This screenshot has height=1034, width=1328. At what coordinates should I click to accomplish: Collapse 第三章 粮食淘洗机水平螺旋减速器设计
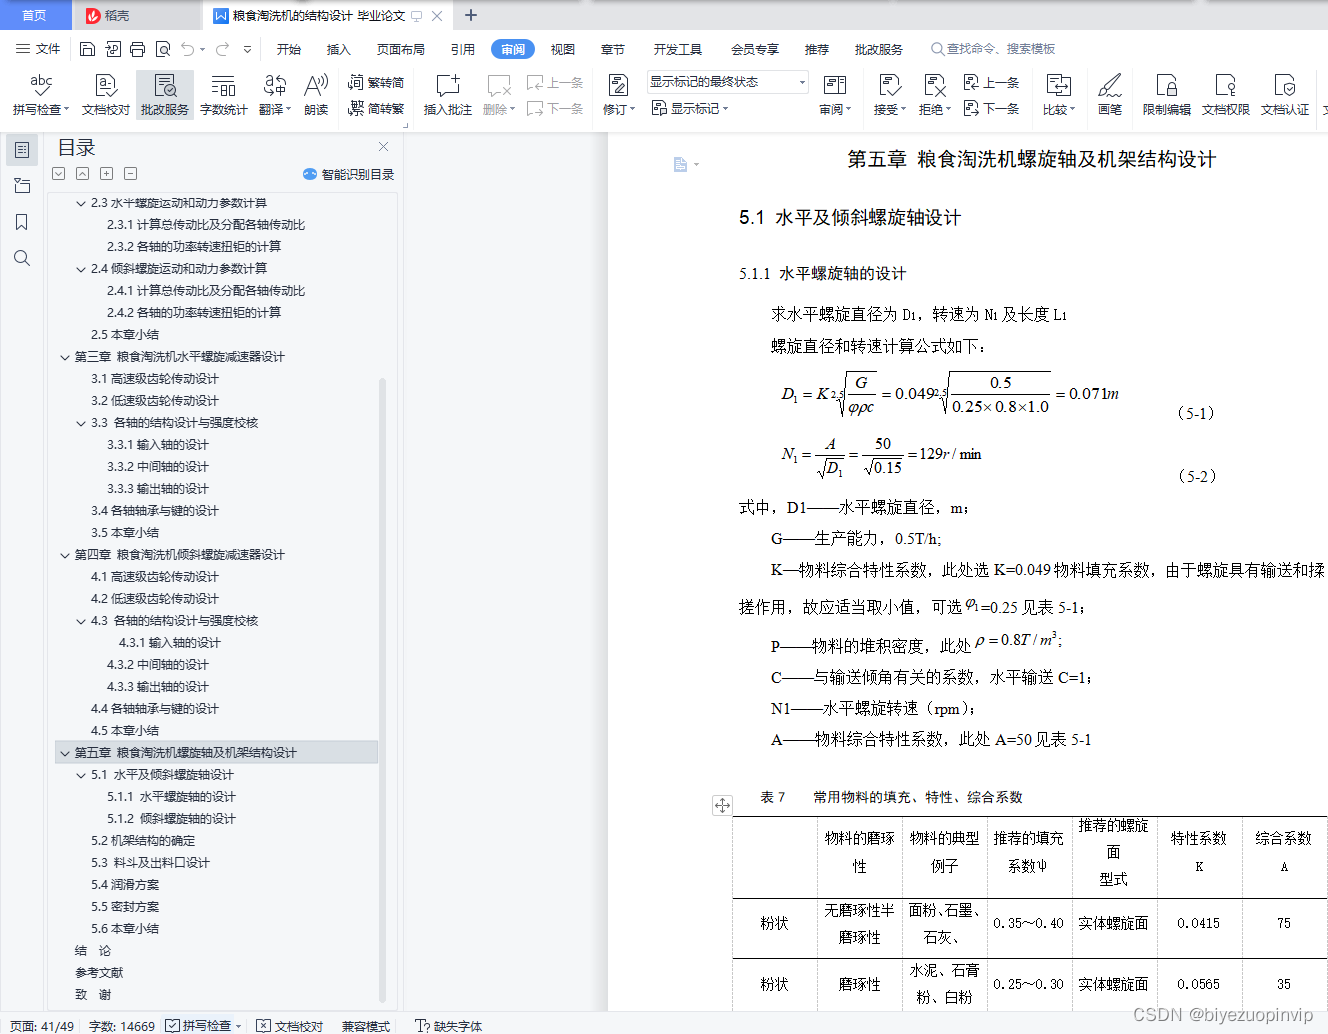coord(65,357)
